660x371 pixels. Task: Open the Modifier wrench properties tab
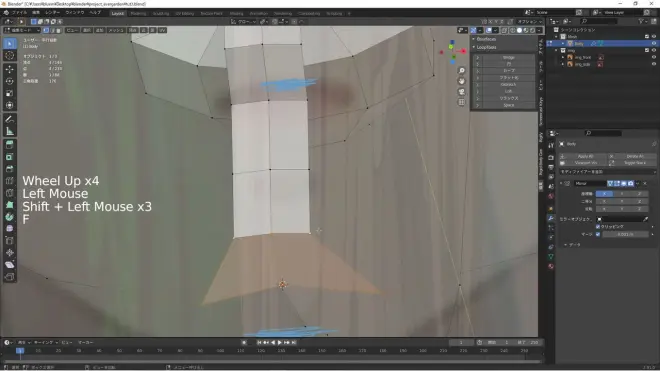pyautogui.click(x=551, y=218)
